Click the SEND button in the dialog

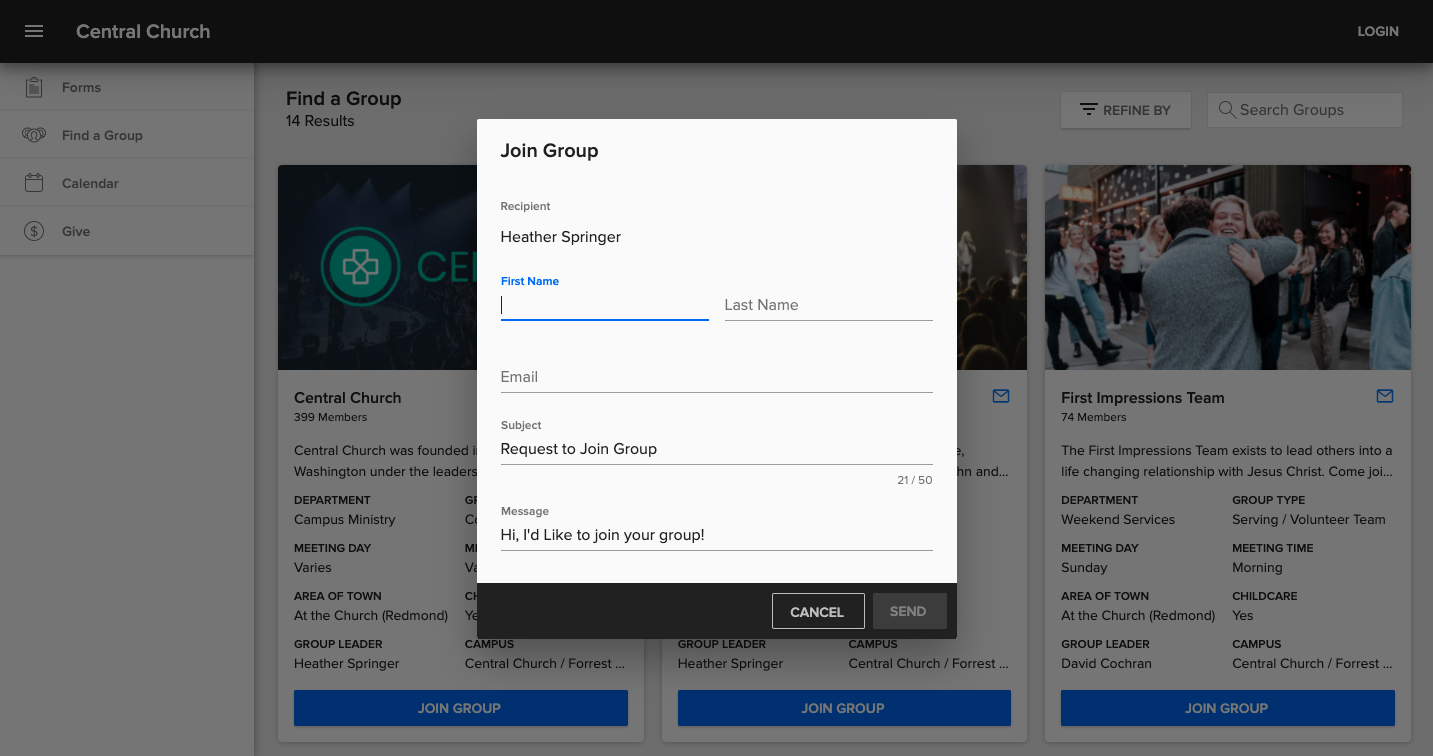click(908, 611)
